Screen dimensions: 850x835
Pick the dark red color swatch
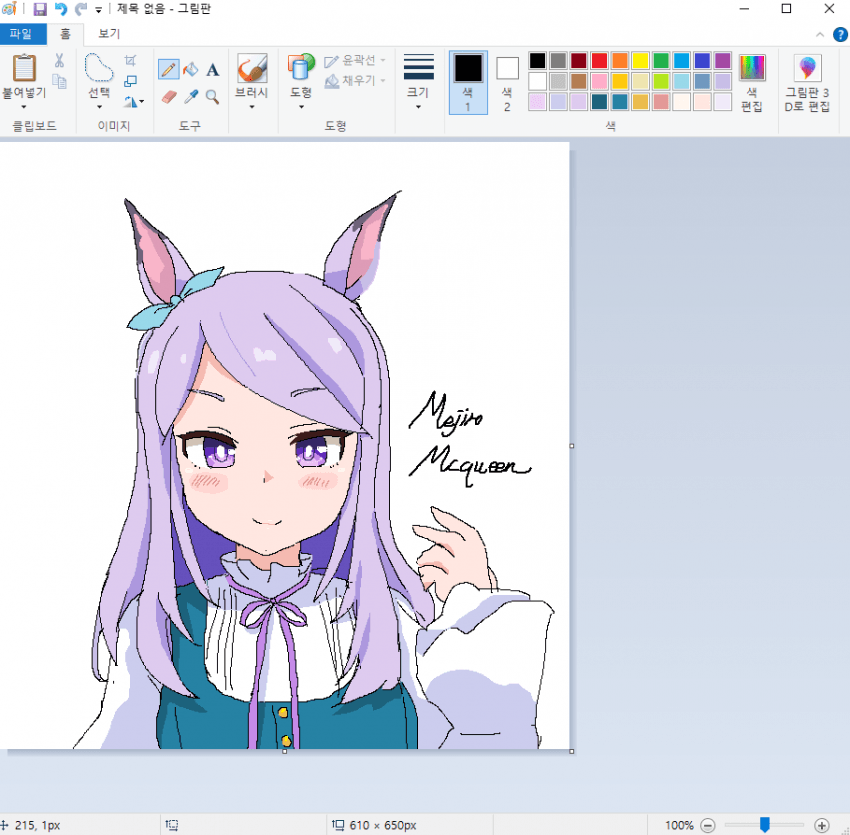[578, 60]
